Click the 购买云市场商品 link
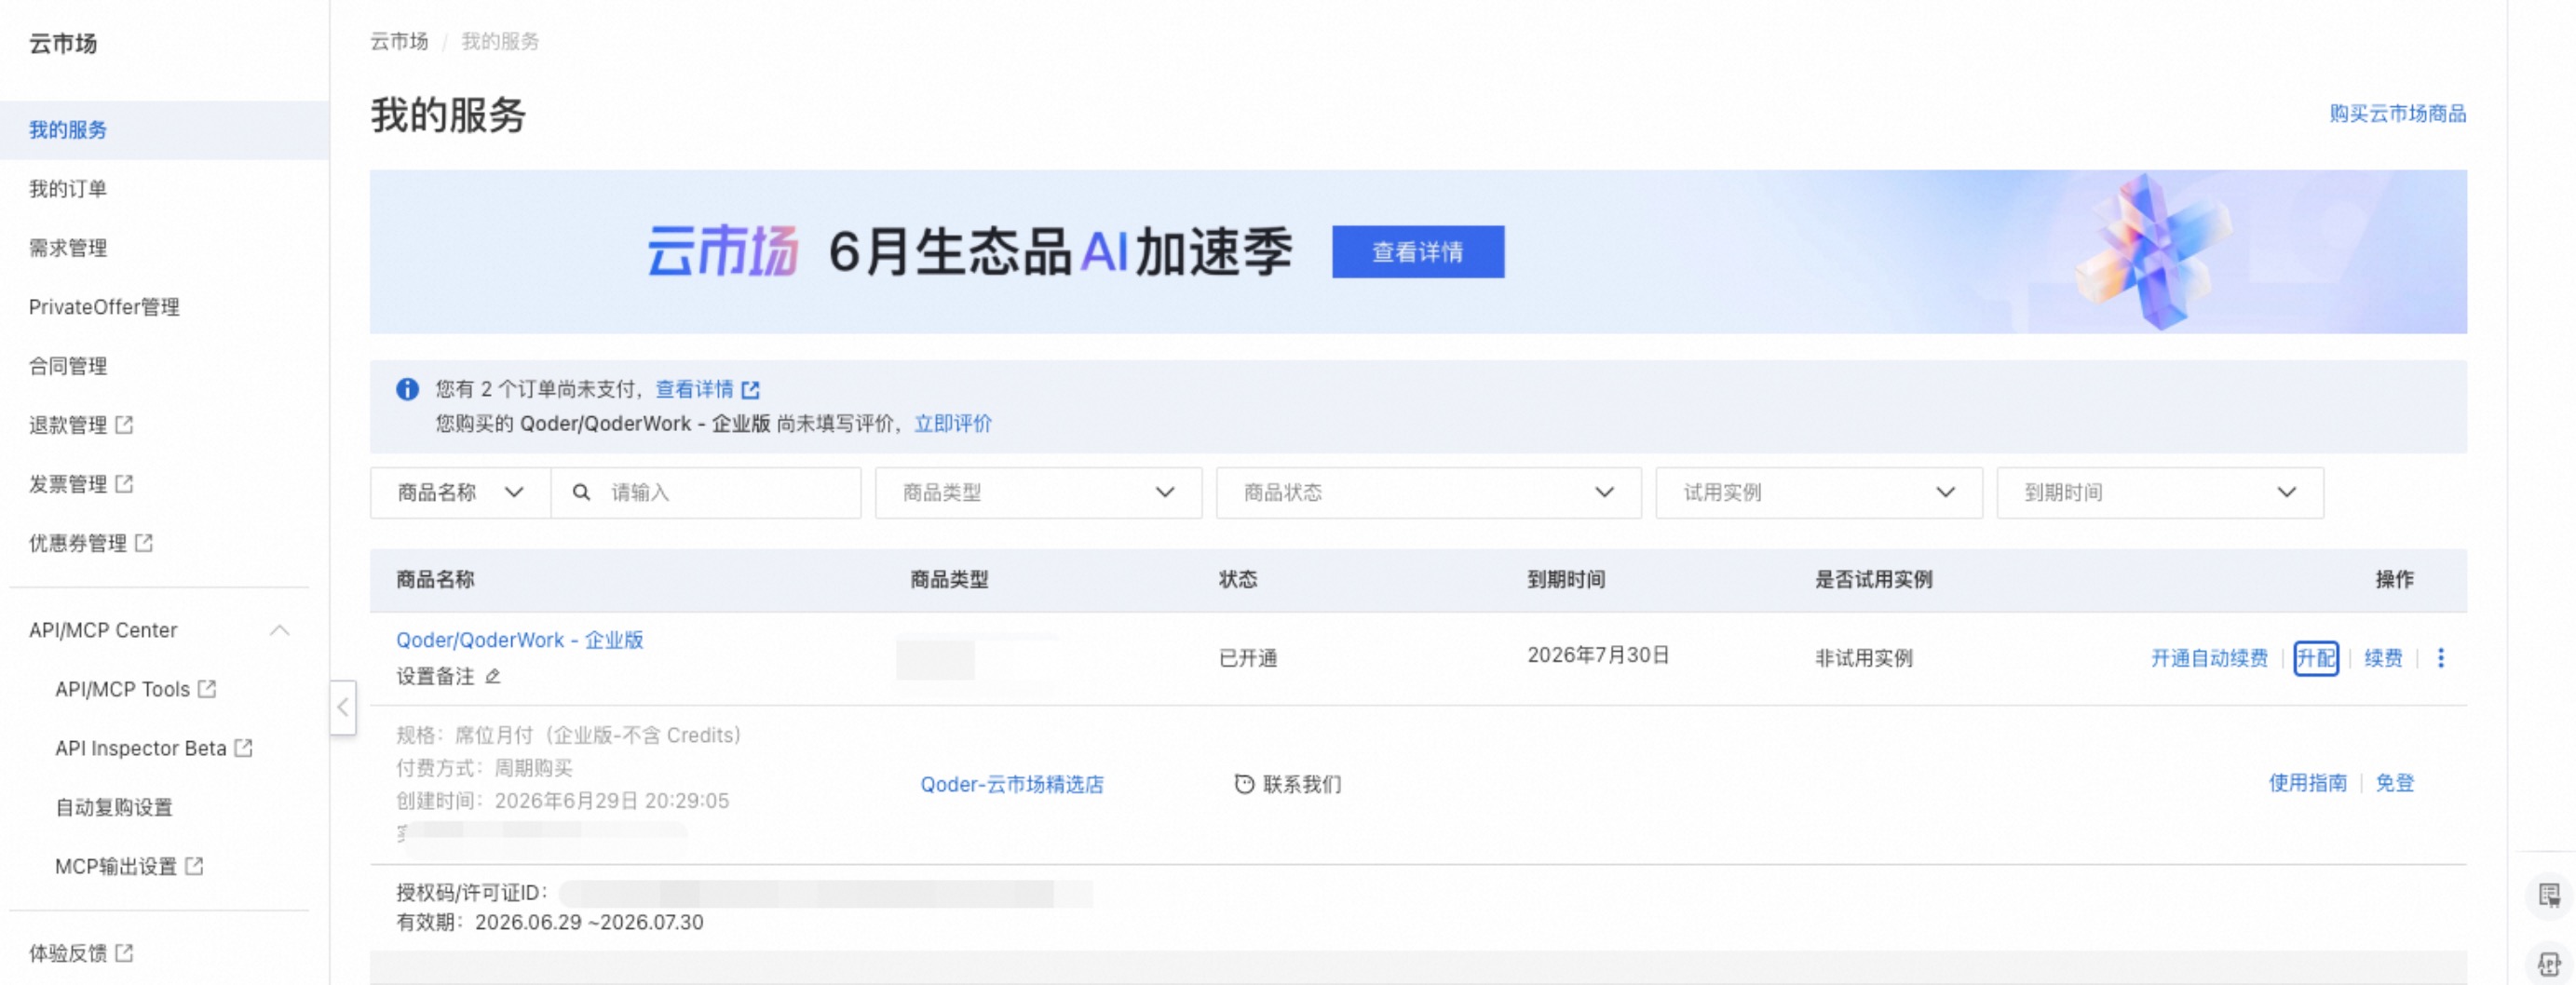This screenshot has width=2576, height=985. point(2398,114)
